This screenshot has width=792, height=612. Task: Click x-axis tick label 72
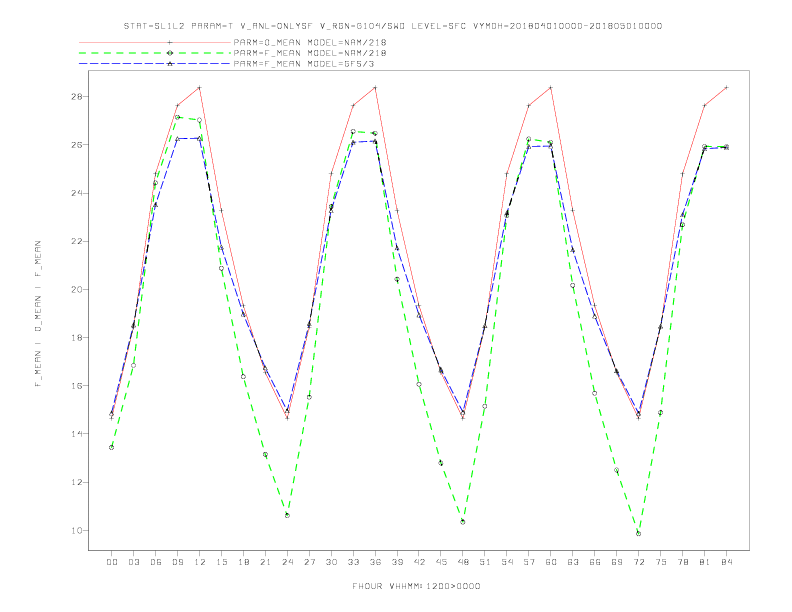tap(638, 562)
